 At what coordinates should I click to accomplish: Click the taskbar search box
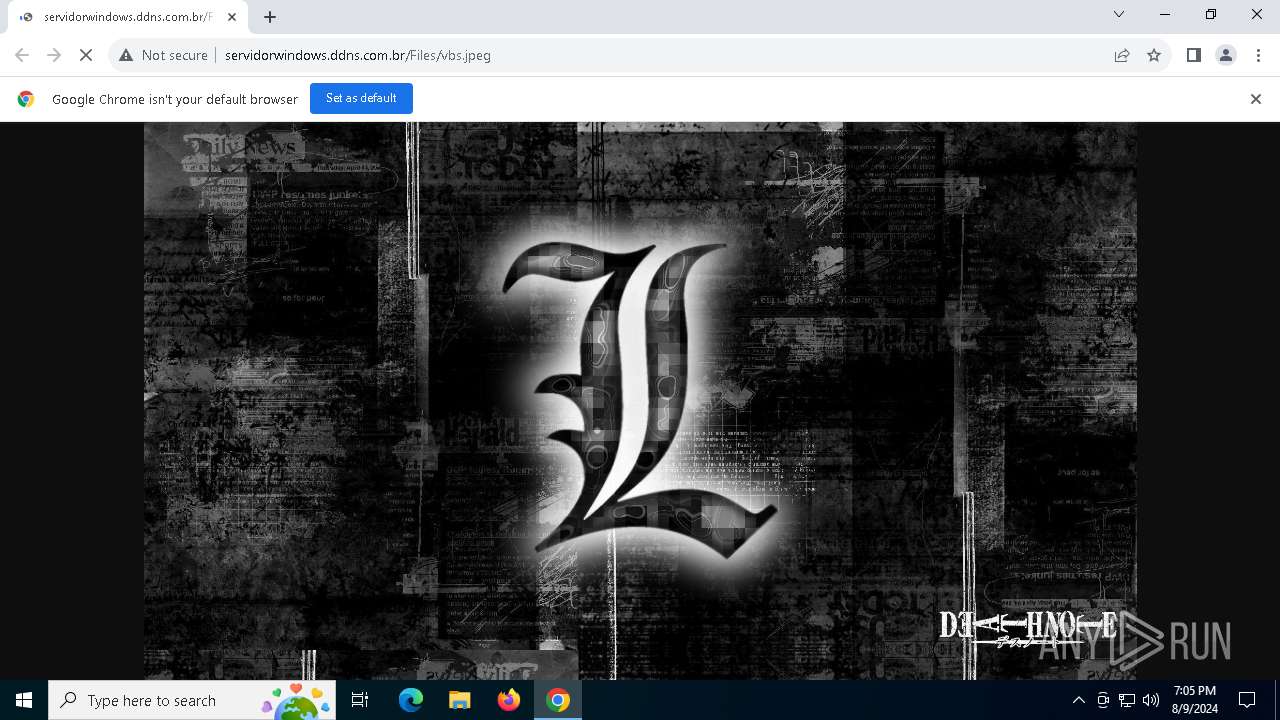pyautogui.click(x=192, y=700)
